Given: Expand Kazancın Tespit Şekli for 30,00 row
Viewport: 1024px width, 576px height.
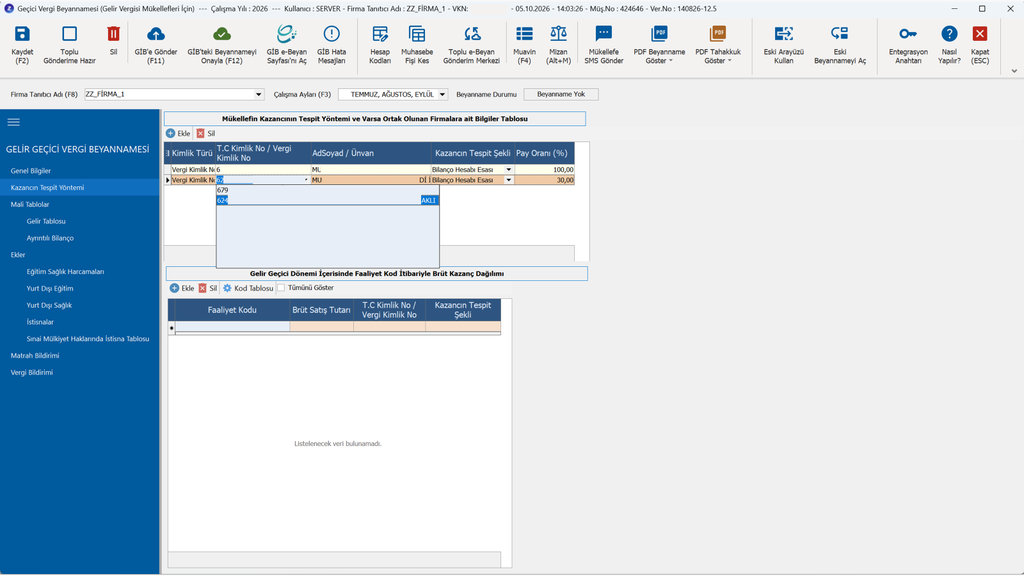Looking at the screenshot, I should click(509, 180).
